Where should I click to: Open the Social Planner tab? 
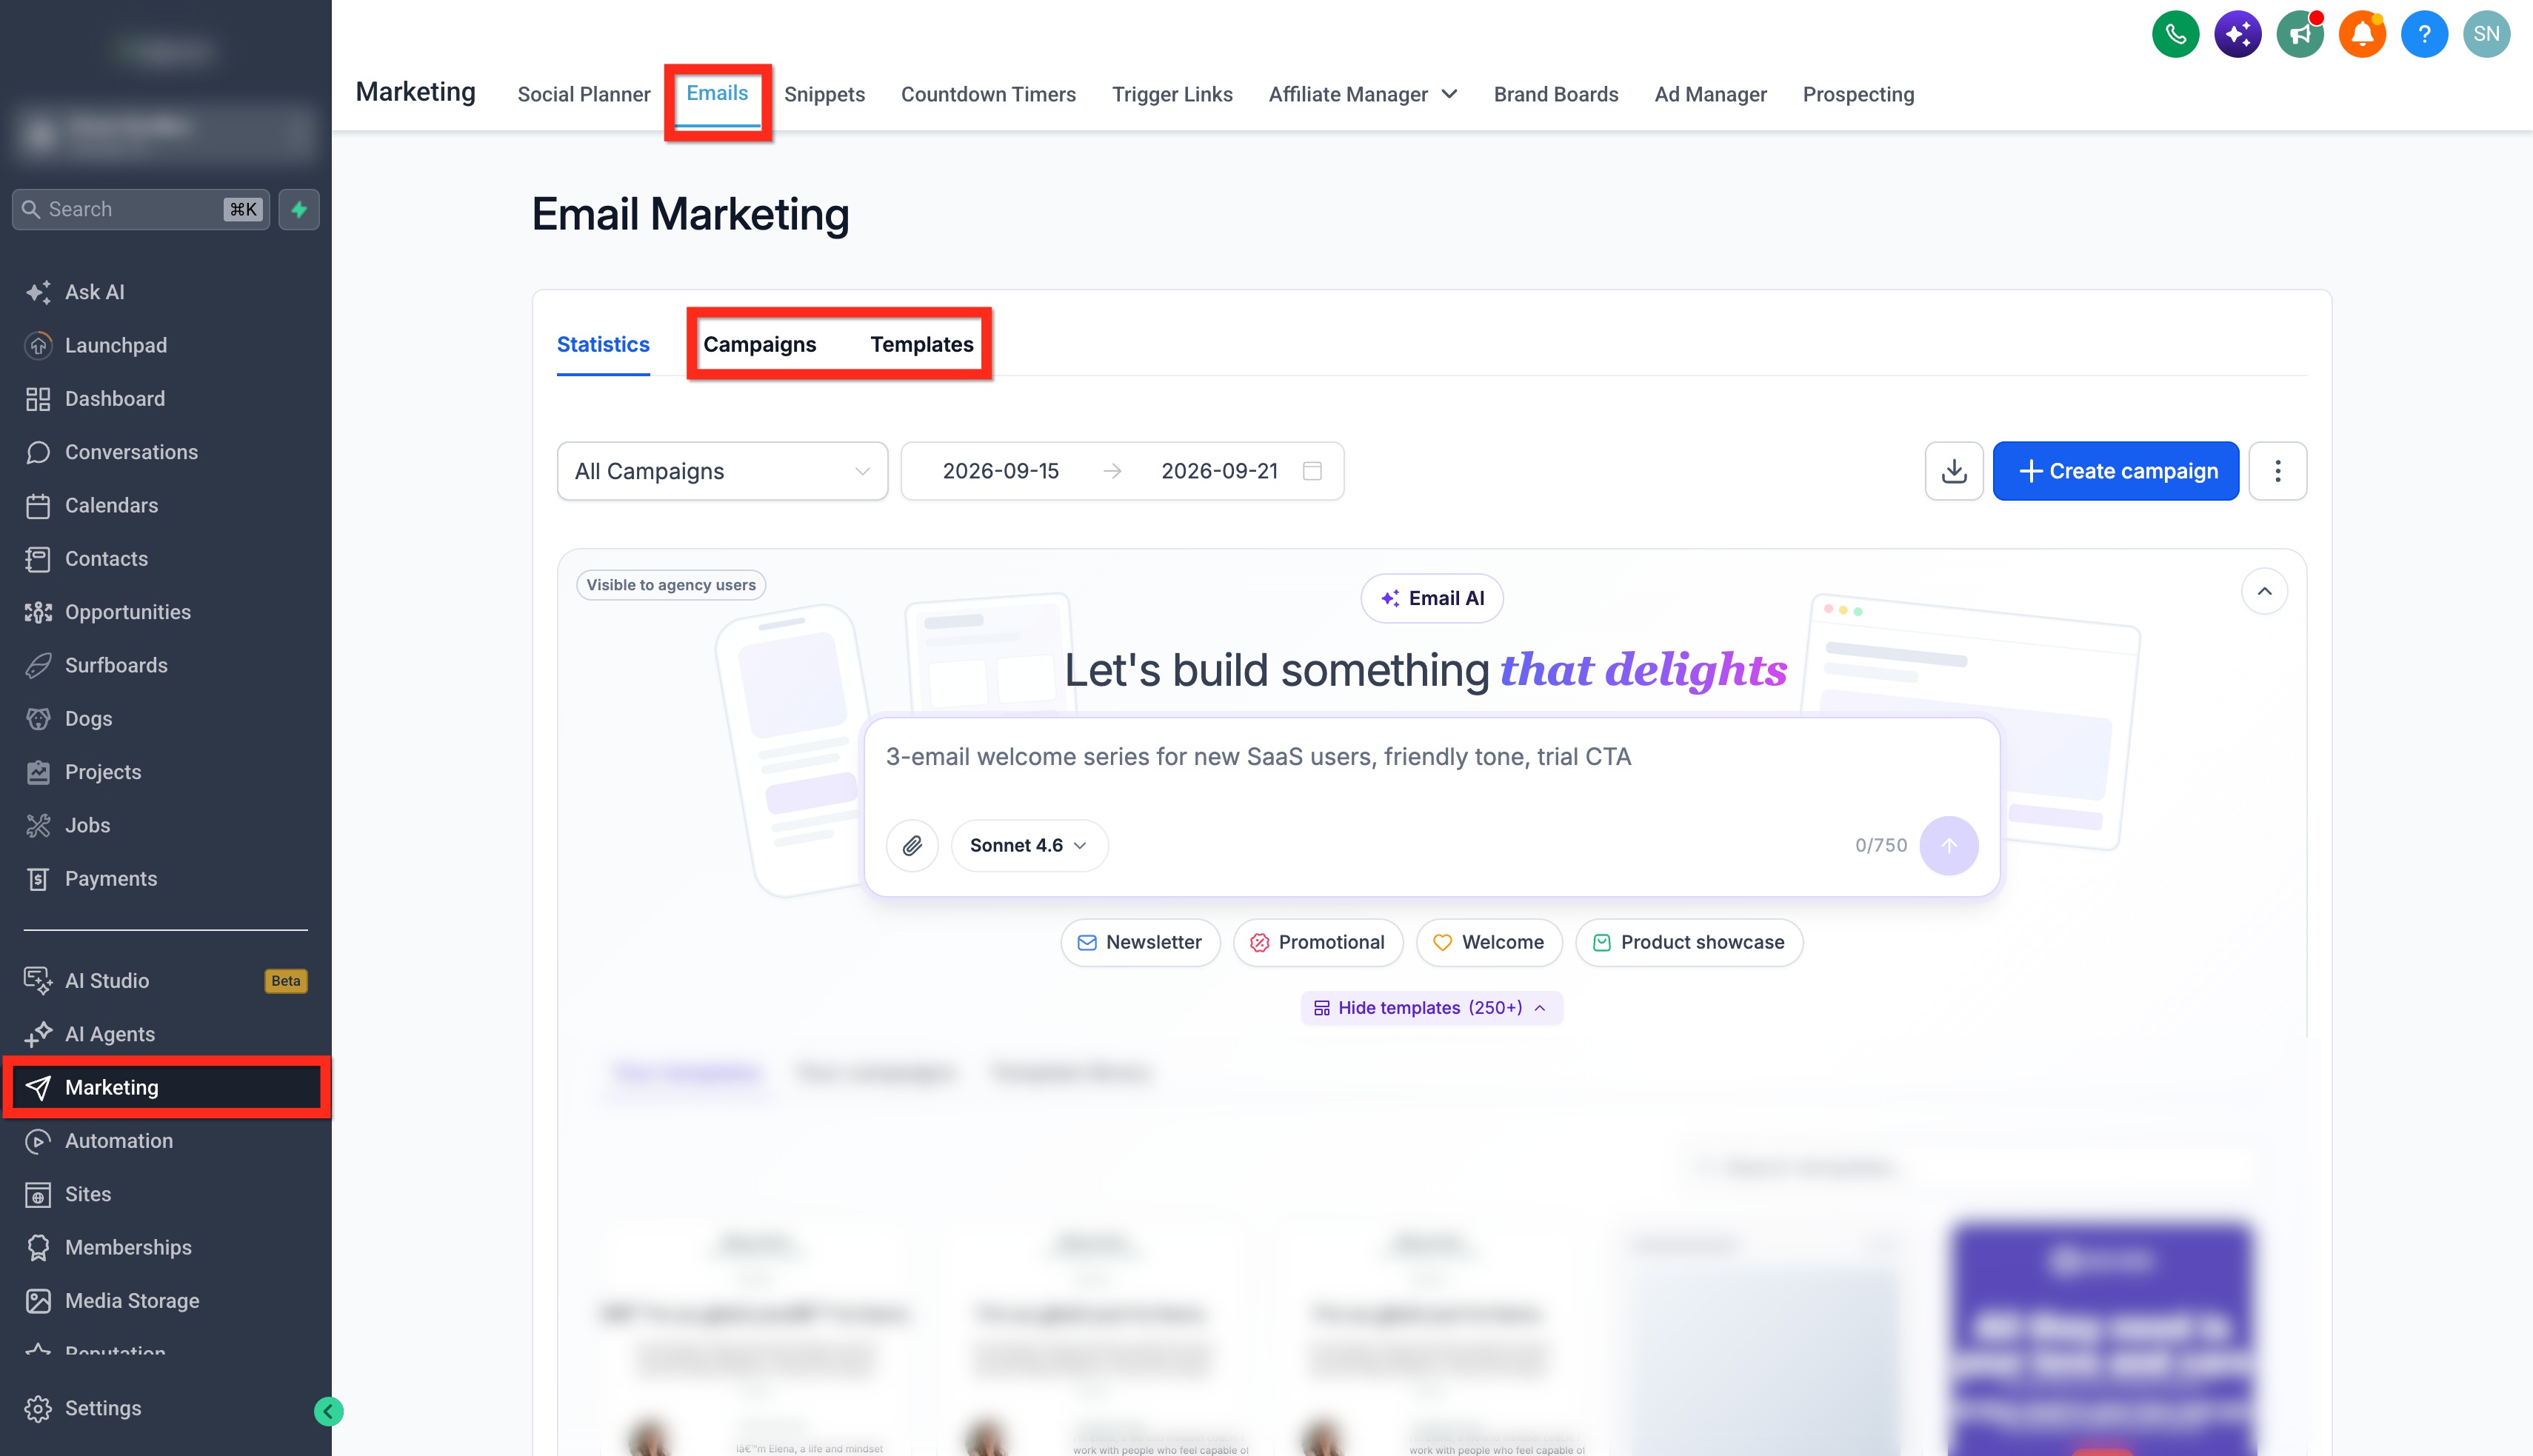[x=584, y=94]
